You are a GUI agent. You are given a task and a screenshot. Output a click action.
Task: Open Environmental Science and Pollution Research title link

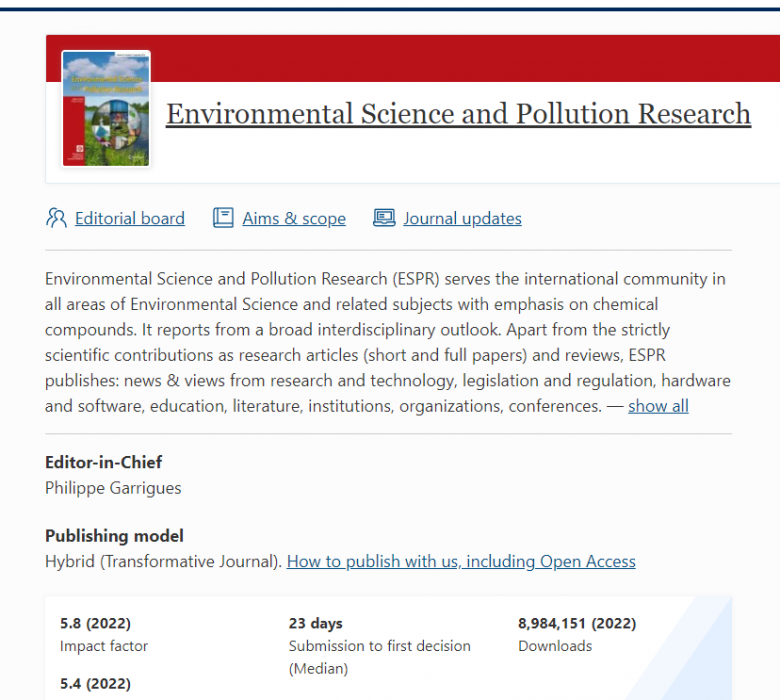pos(458,114)
